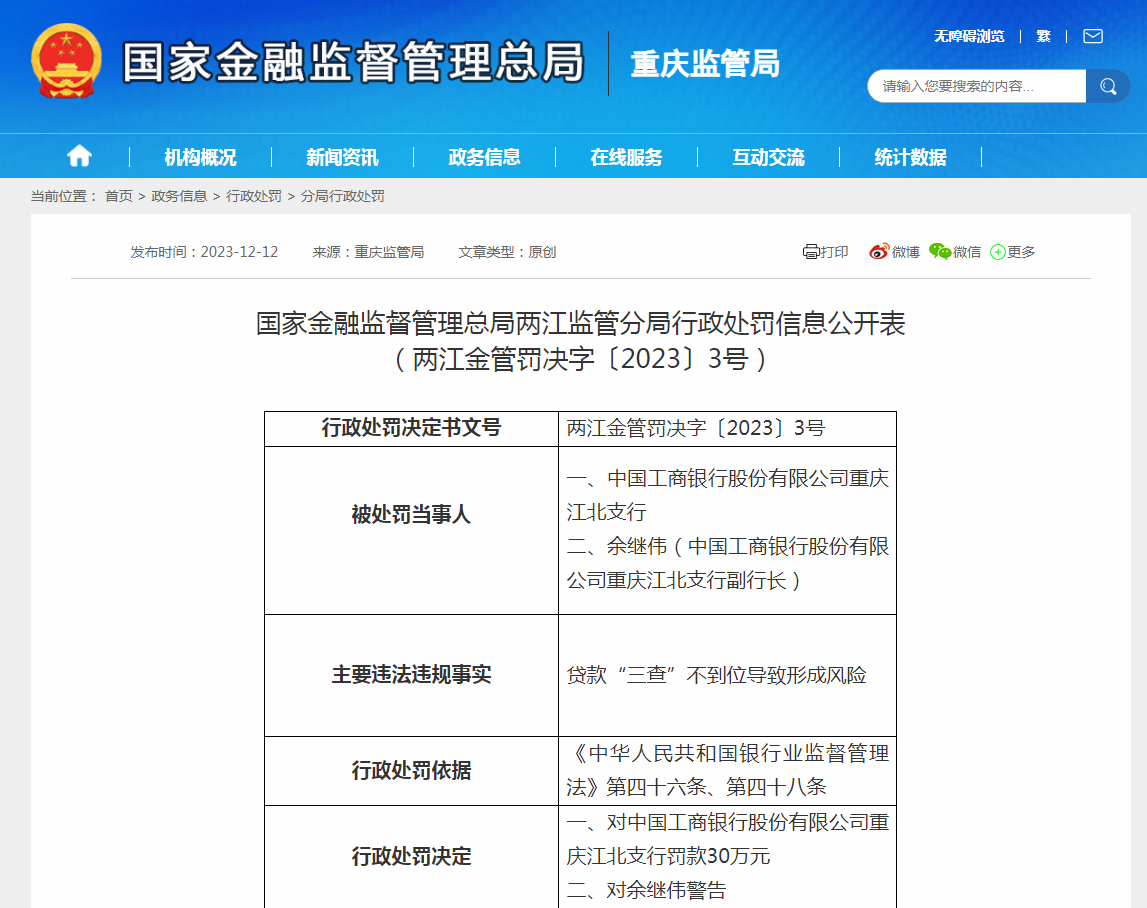Click the 无障碍浏览 link
This screenshot has height=908, width=1147.
[x=969, y=37]
